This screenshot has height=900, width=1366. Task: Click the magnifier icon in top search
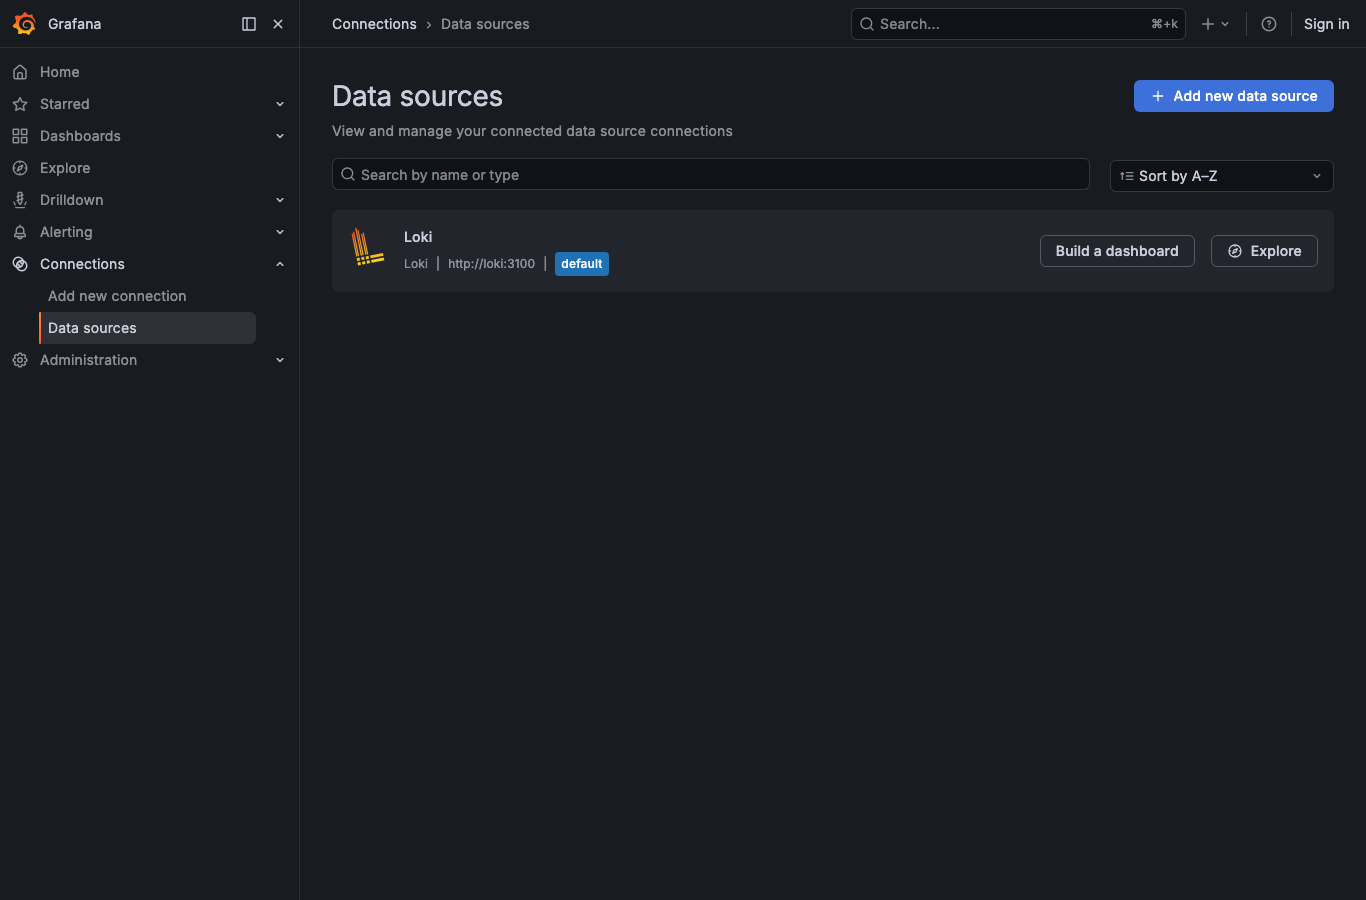(x=867, y=24)
